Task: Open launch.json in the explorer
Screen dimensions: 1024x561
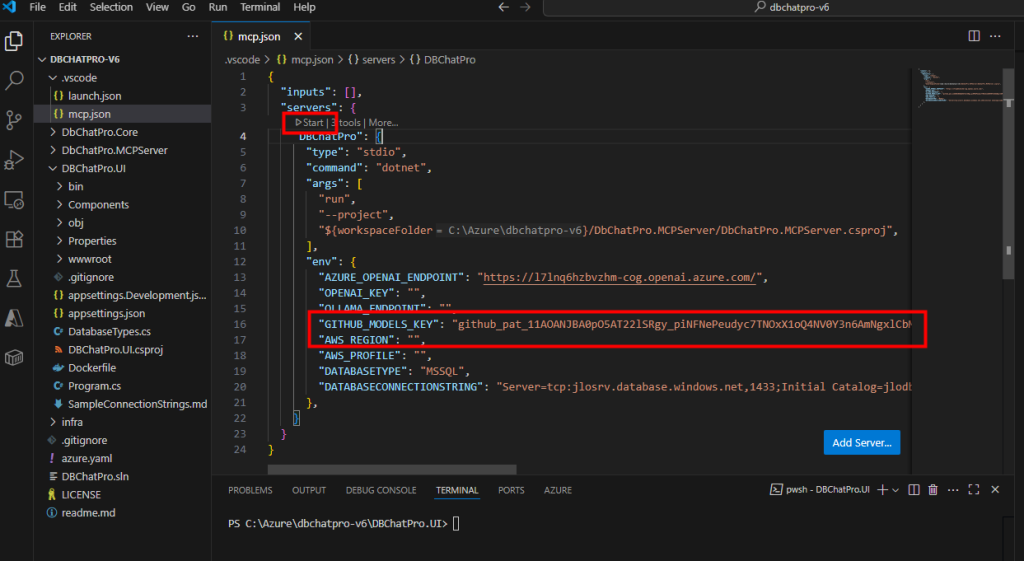Action: [x=123, y=96]
